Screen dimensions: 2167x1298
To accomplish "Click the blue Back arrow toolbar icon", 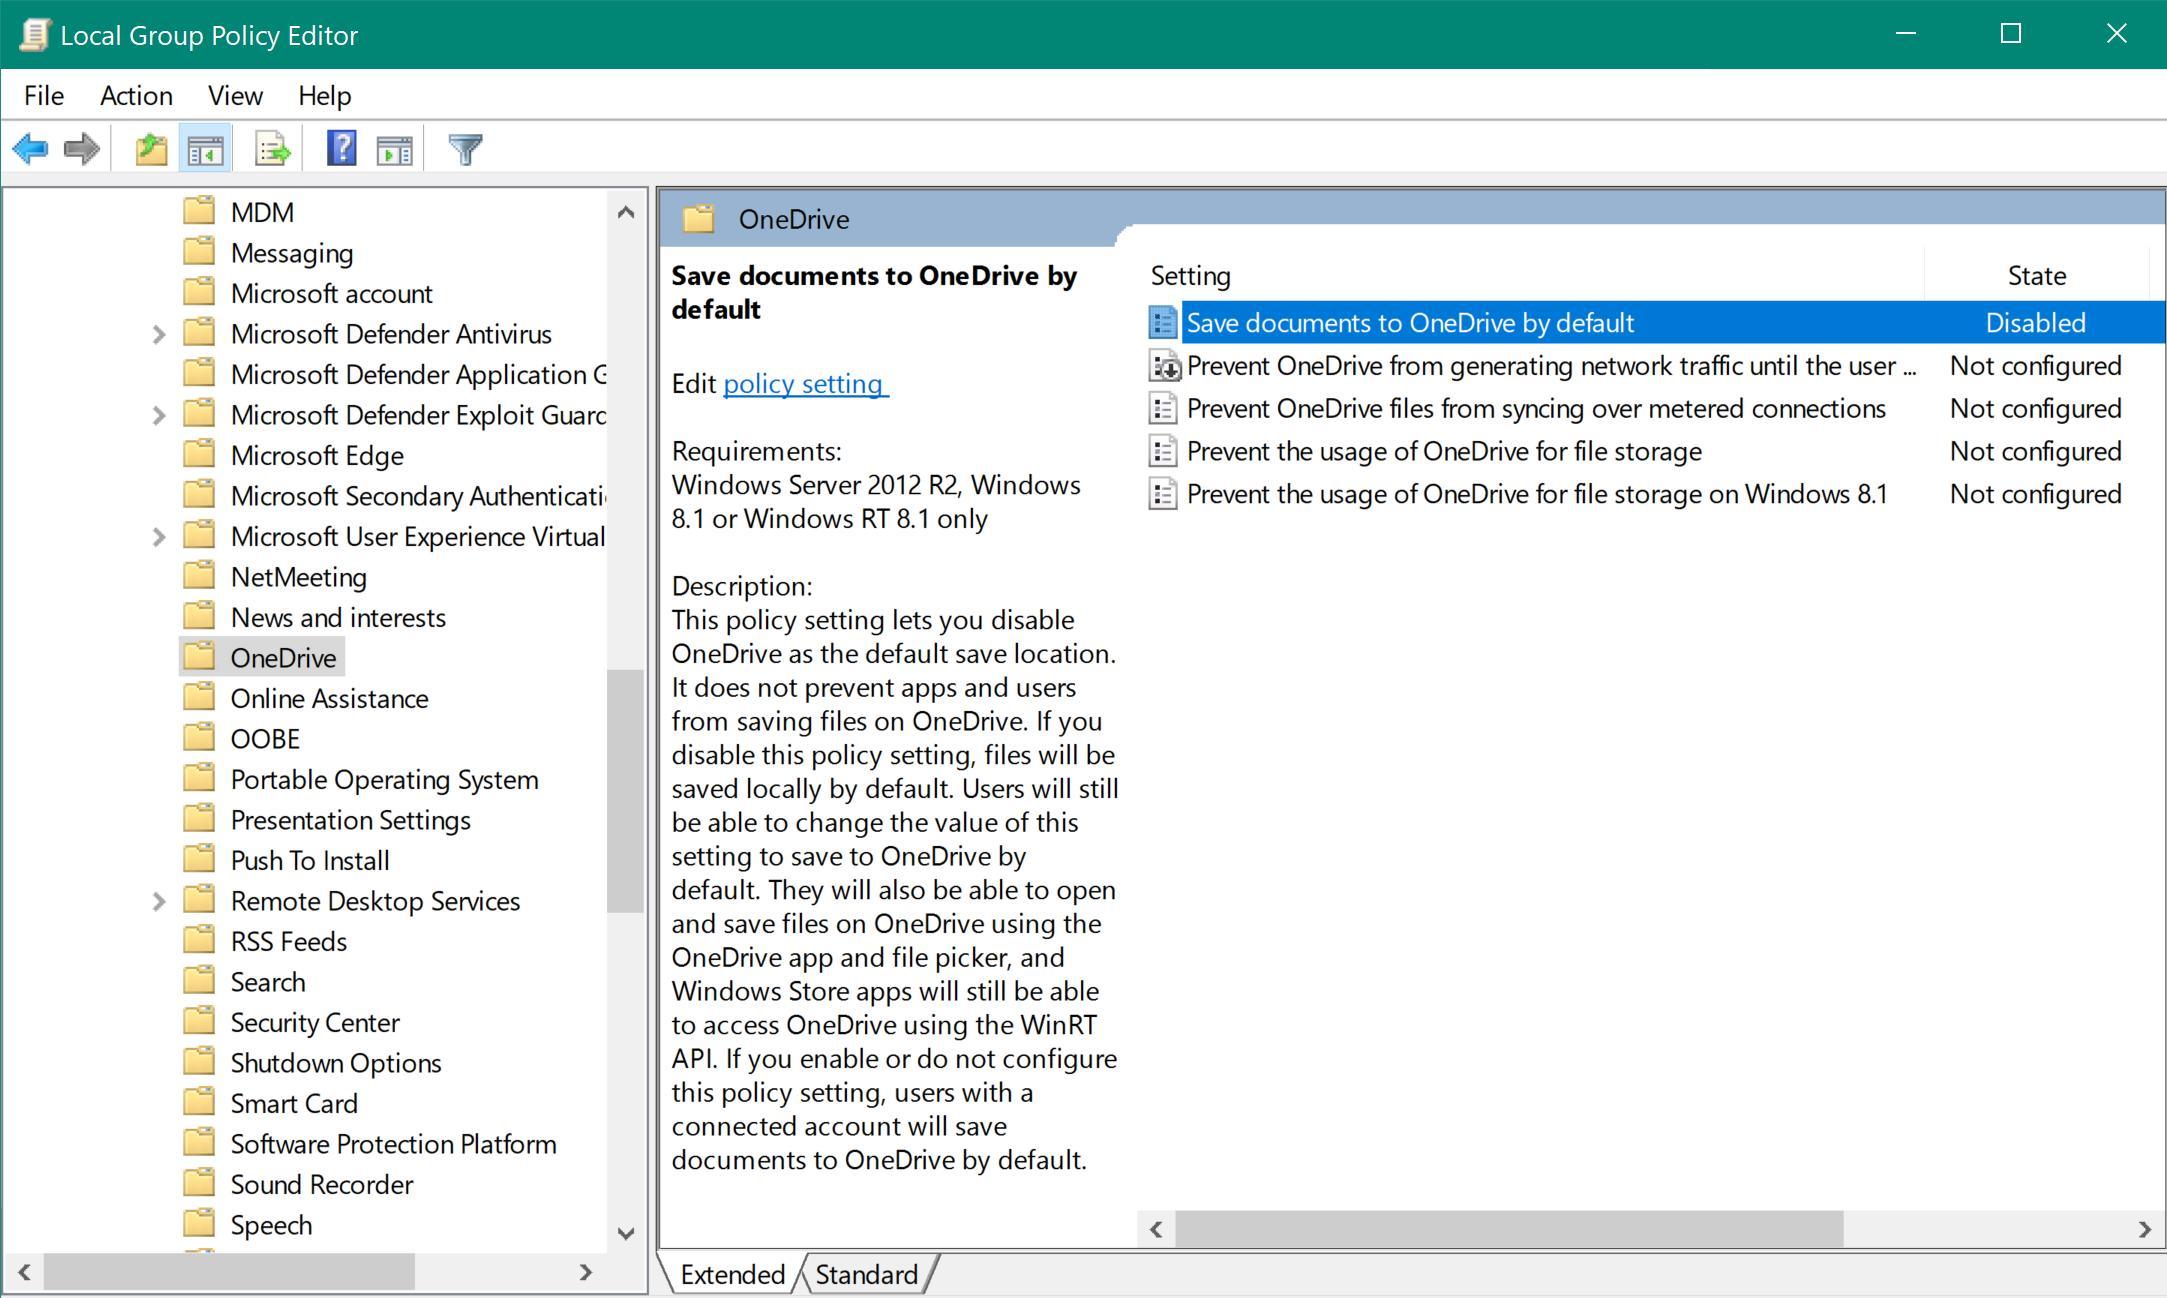I will point(31,150).
